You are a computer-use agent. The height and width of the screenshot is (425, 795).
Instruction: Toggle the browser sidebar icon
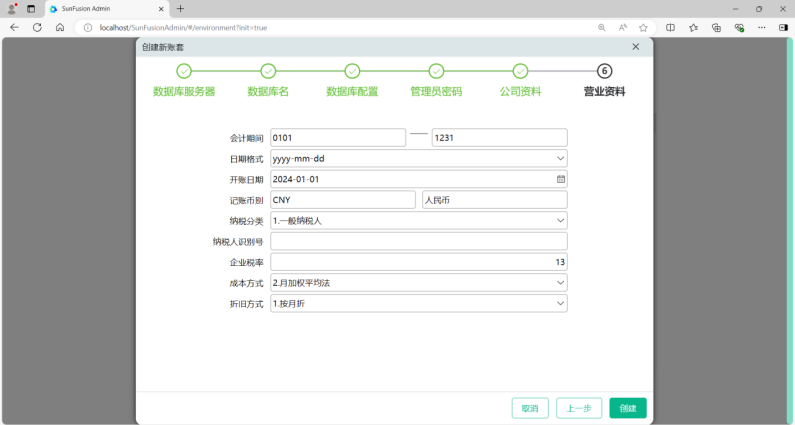[783, 28]
